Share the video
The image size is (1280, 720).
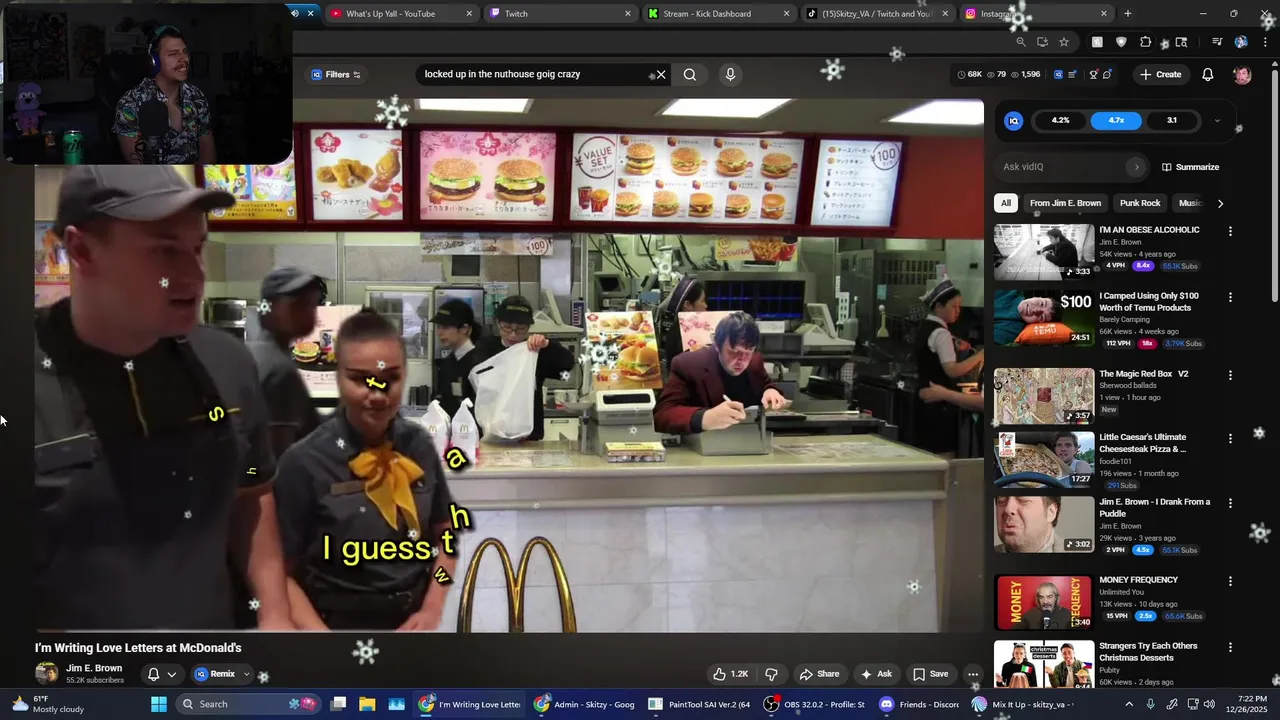(x=819, y=674)
